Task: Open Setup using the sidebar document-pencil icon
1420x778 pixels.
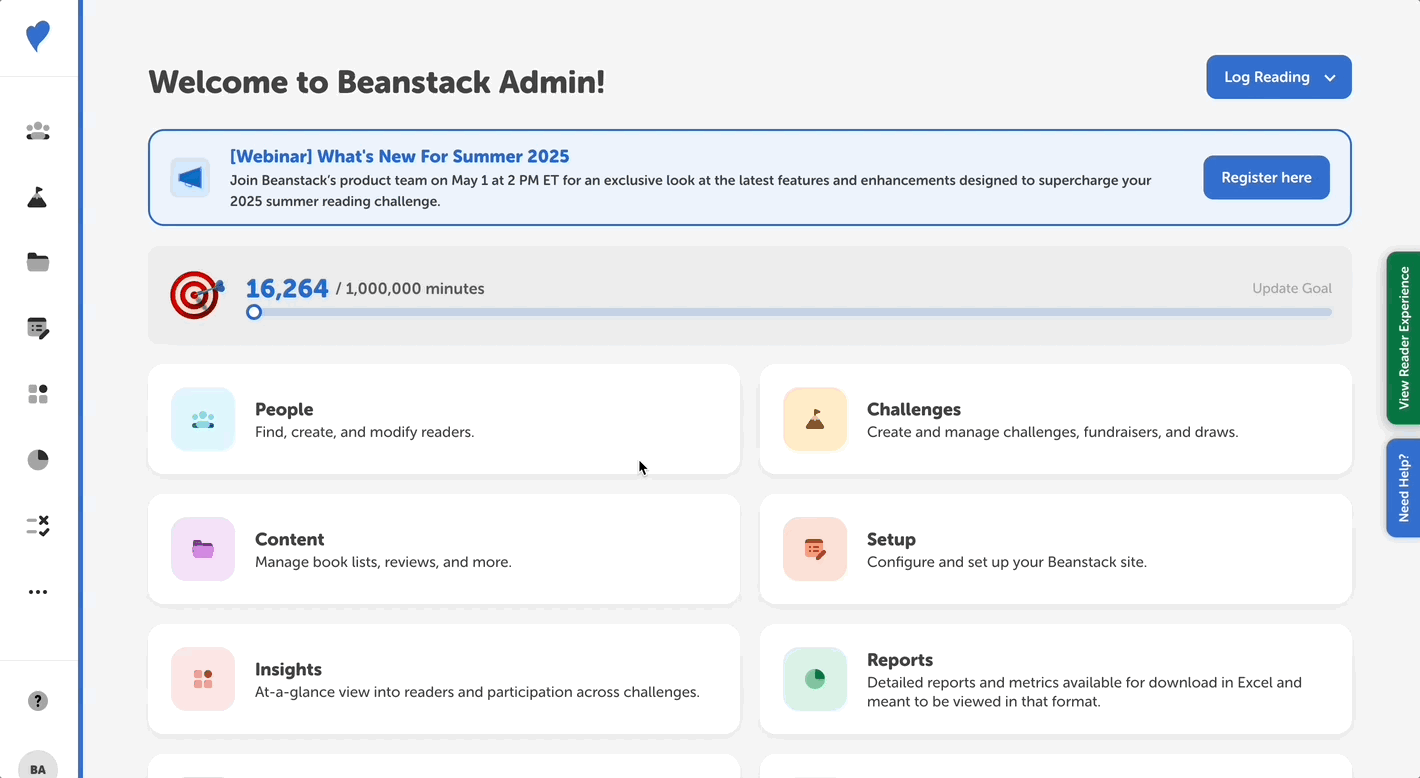Action: 37,328
